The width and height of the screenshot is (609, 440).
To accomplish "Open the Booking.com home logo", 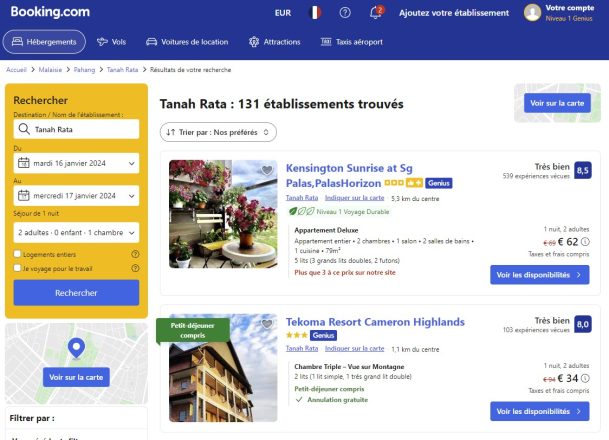I will click(x=50, y=12).
